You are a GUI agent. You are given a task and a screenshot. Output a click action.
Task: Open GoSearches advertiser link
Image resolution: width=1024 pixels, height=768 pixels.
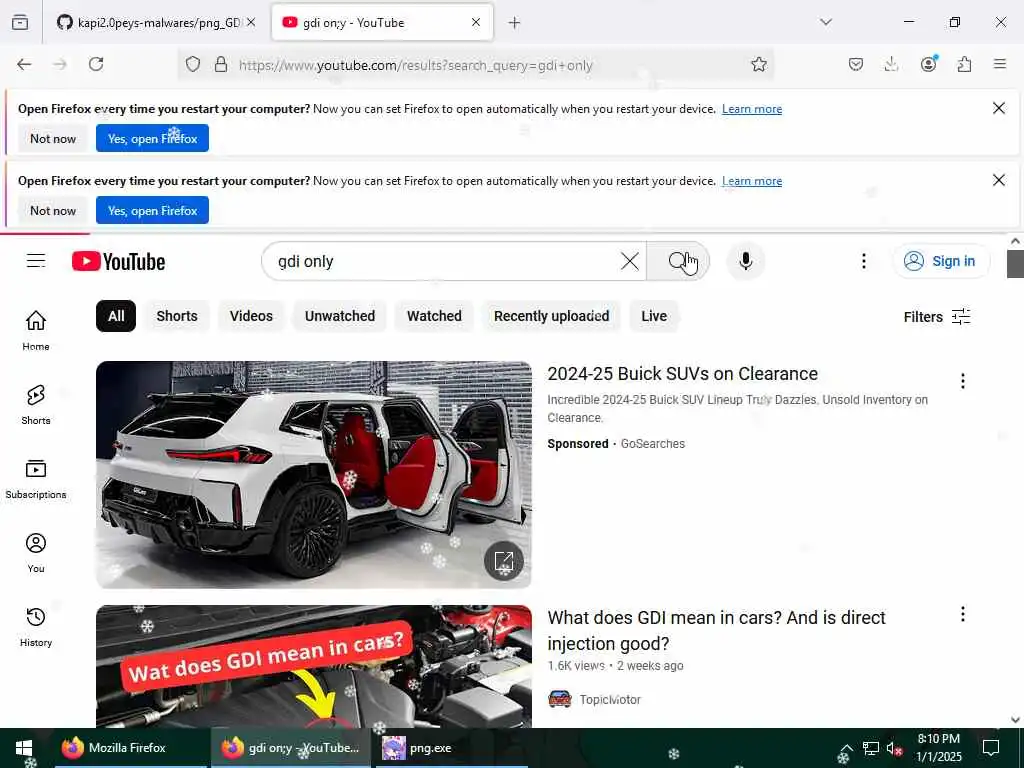click(652, 443)
